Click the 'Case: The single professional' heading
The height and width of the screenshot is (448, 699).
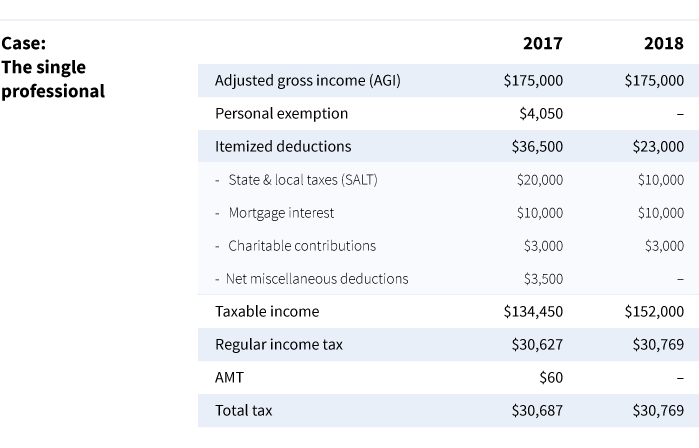coord(53,67)
